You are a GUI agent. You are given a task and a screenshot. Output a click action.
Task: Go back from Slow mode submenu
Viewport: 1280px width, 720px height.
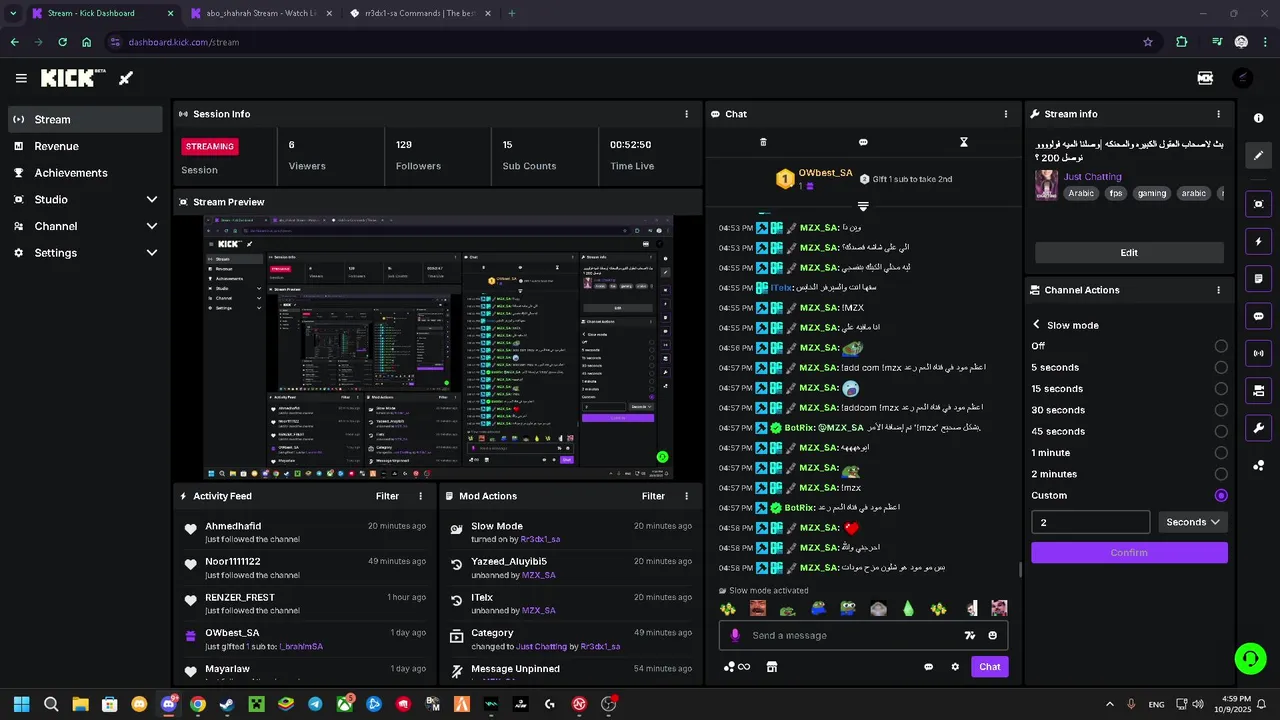1036,325
